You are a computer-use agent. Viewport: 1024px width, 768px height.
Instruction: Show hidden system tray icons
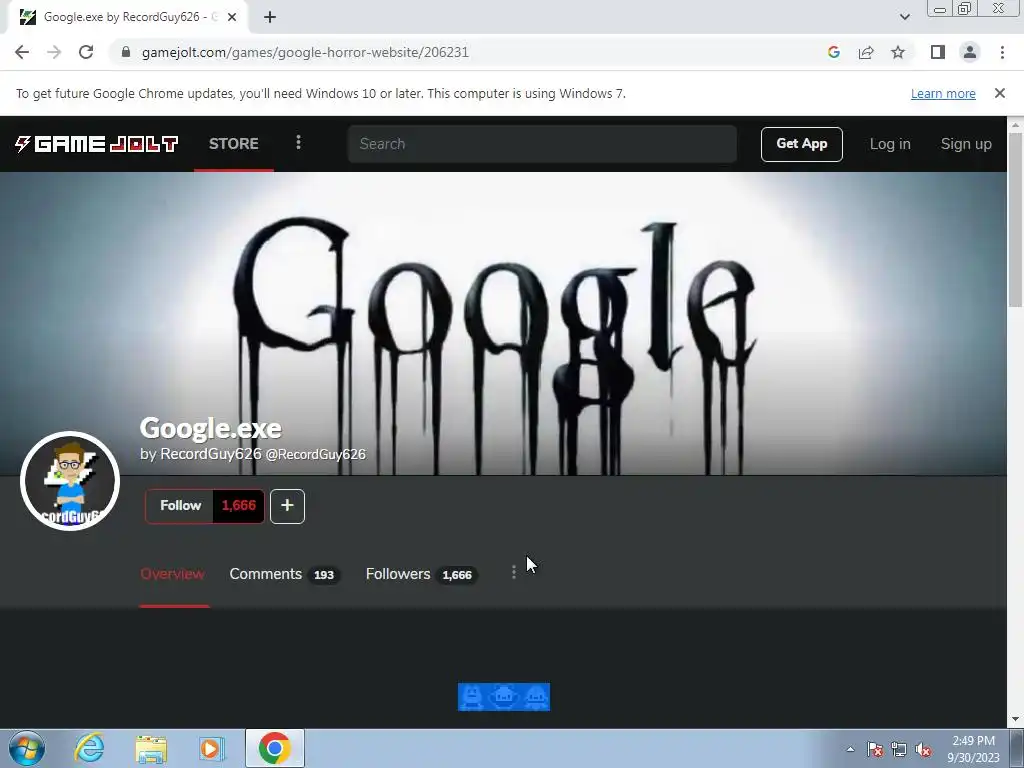pos(850,749)
